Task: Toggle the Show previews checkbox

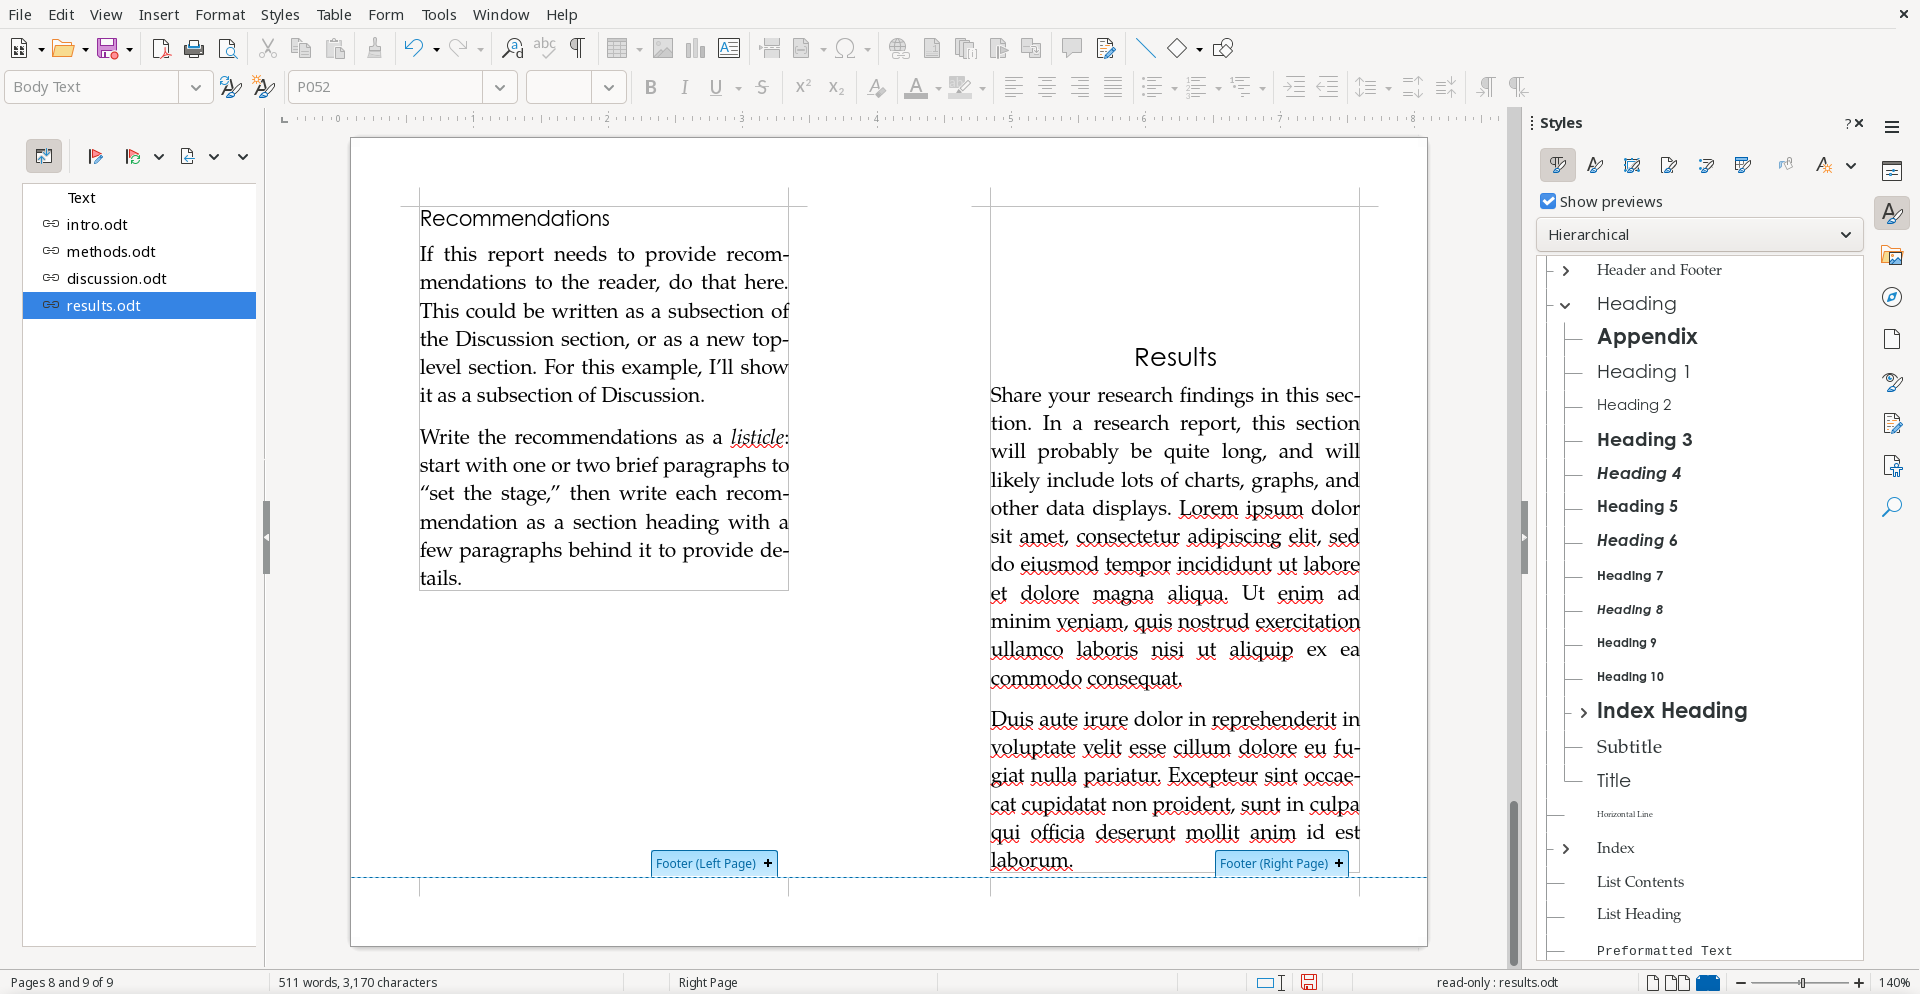Action: (x=1548, y=201)
